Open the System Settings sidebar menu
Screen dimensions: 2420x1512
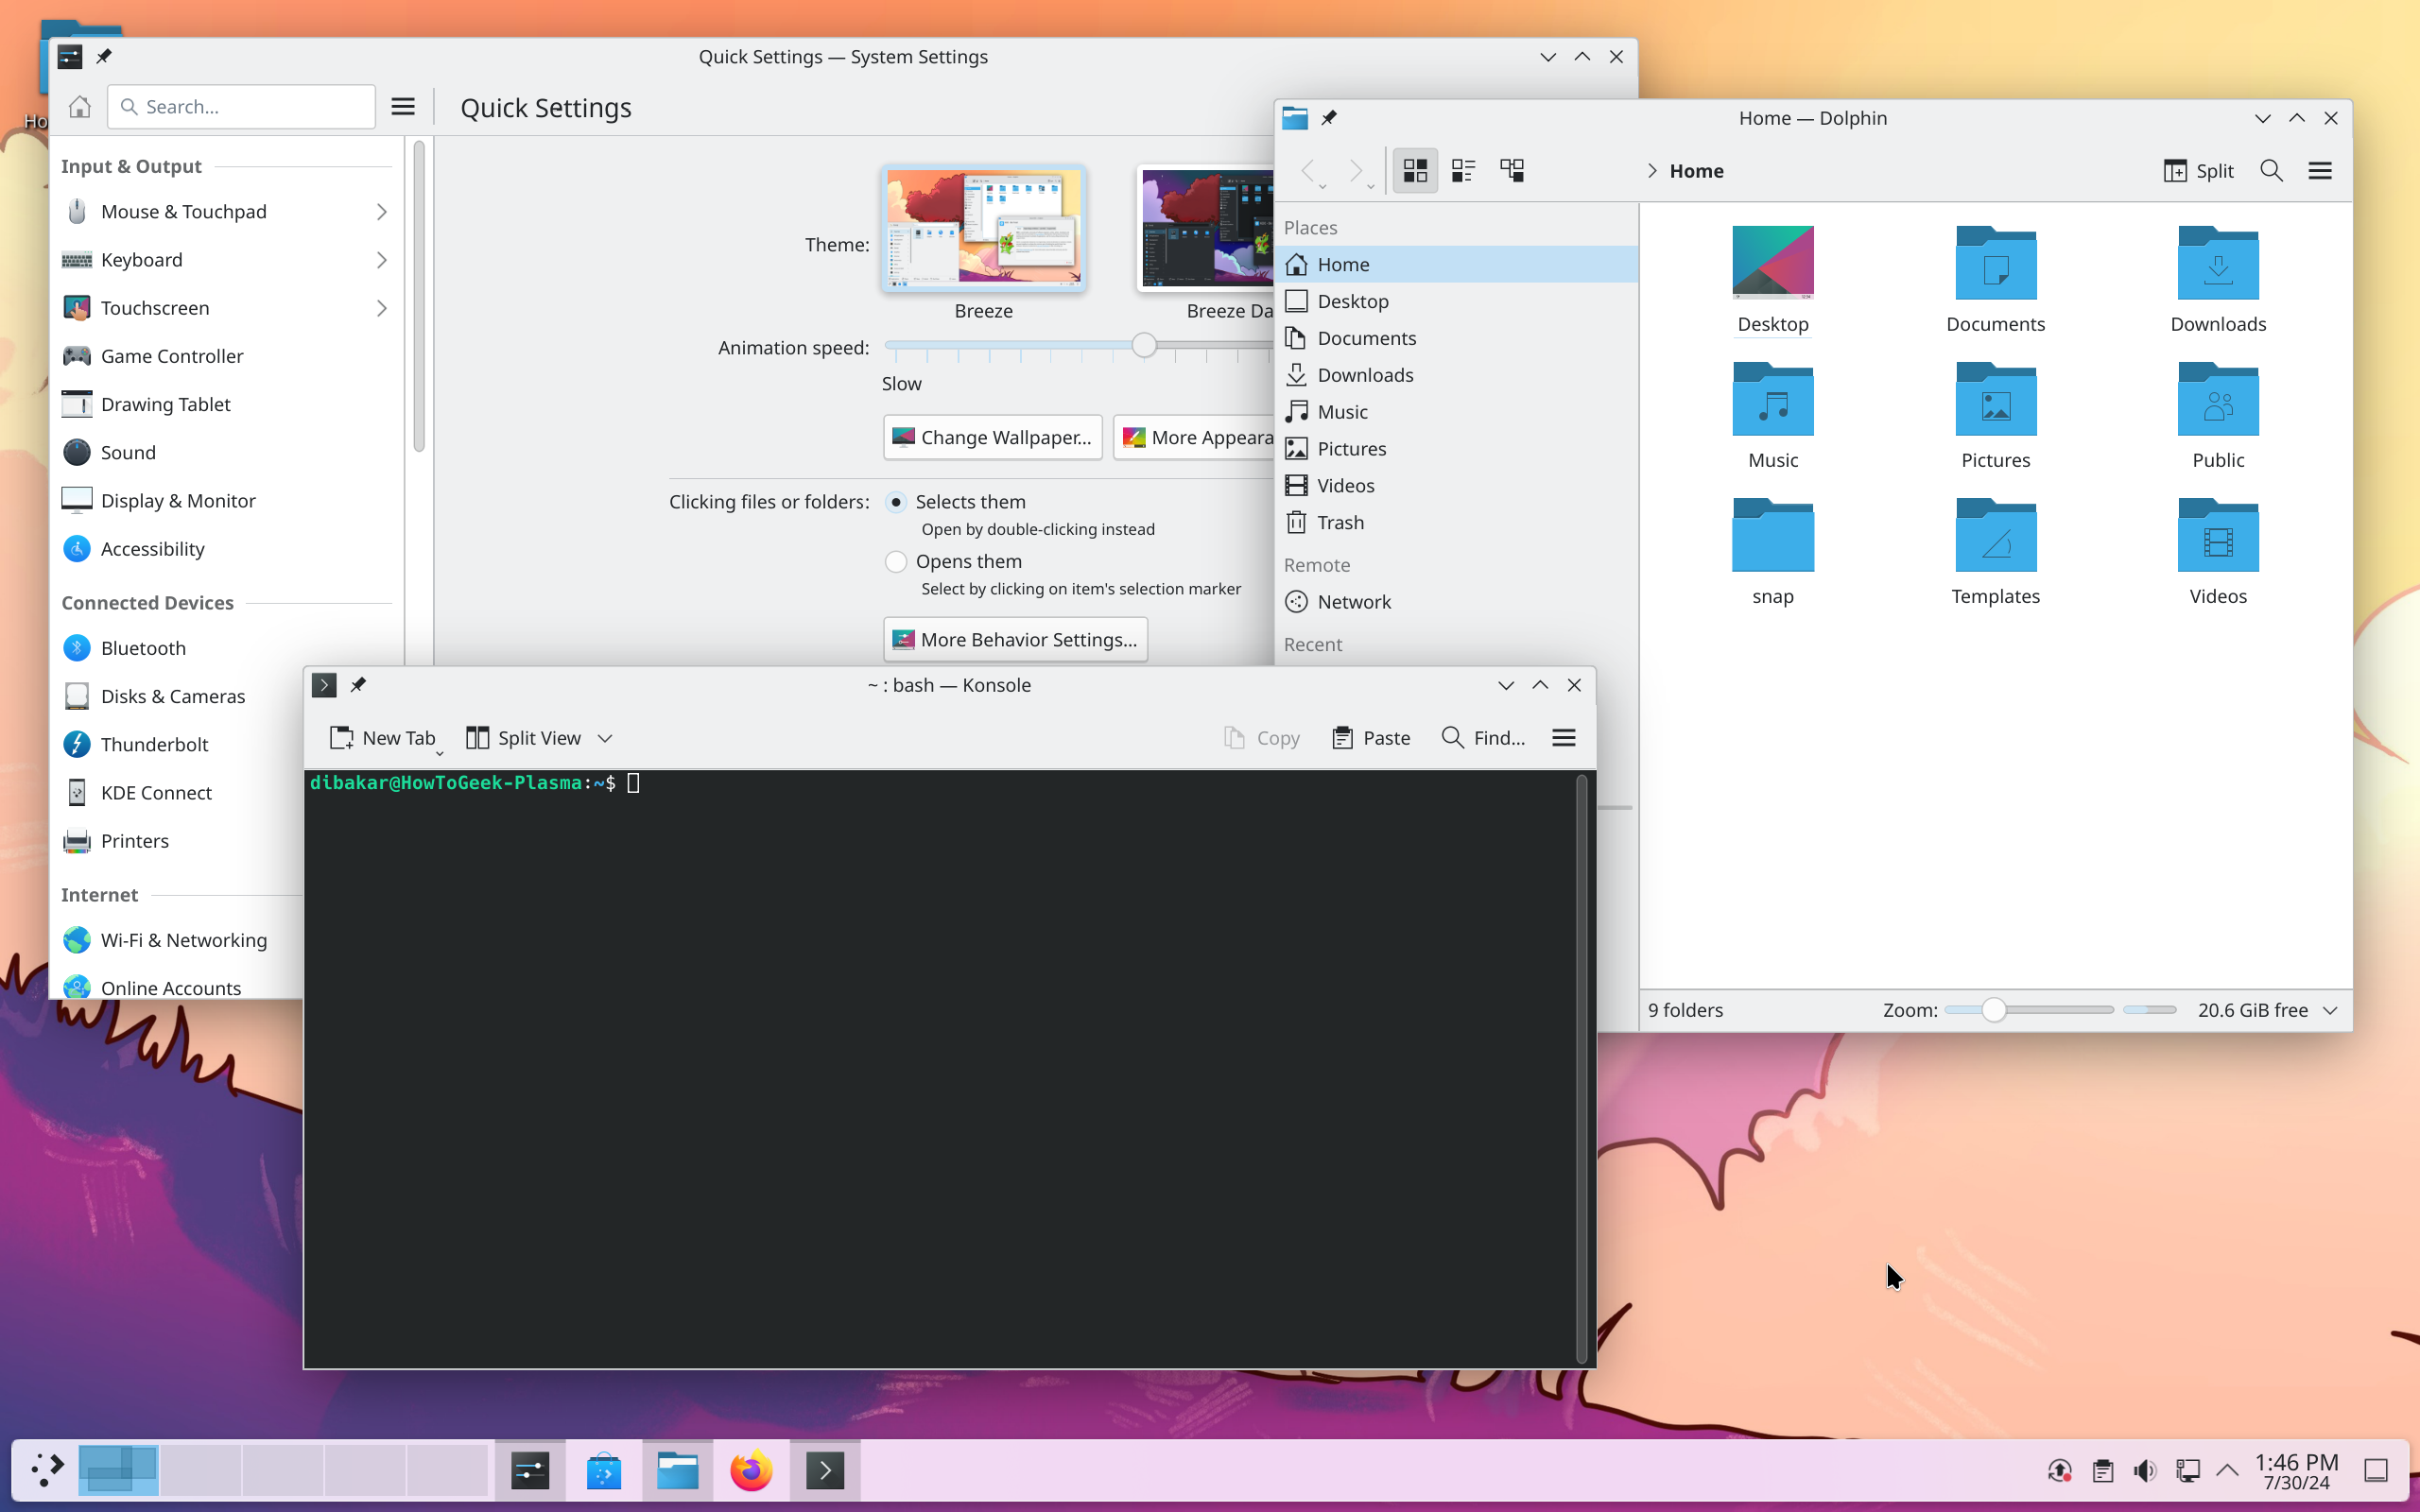[403, 106]
